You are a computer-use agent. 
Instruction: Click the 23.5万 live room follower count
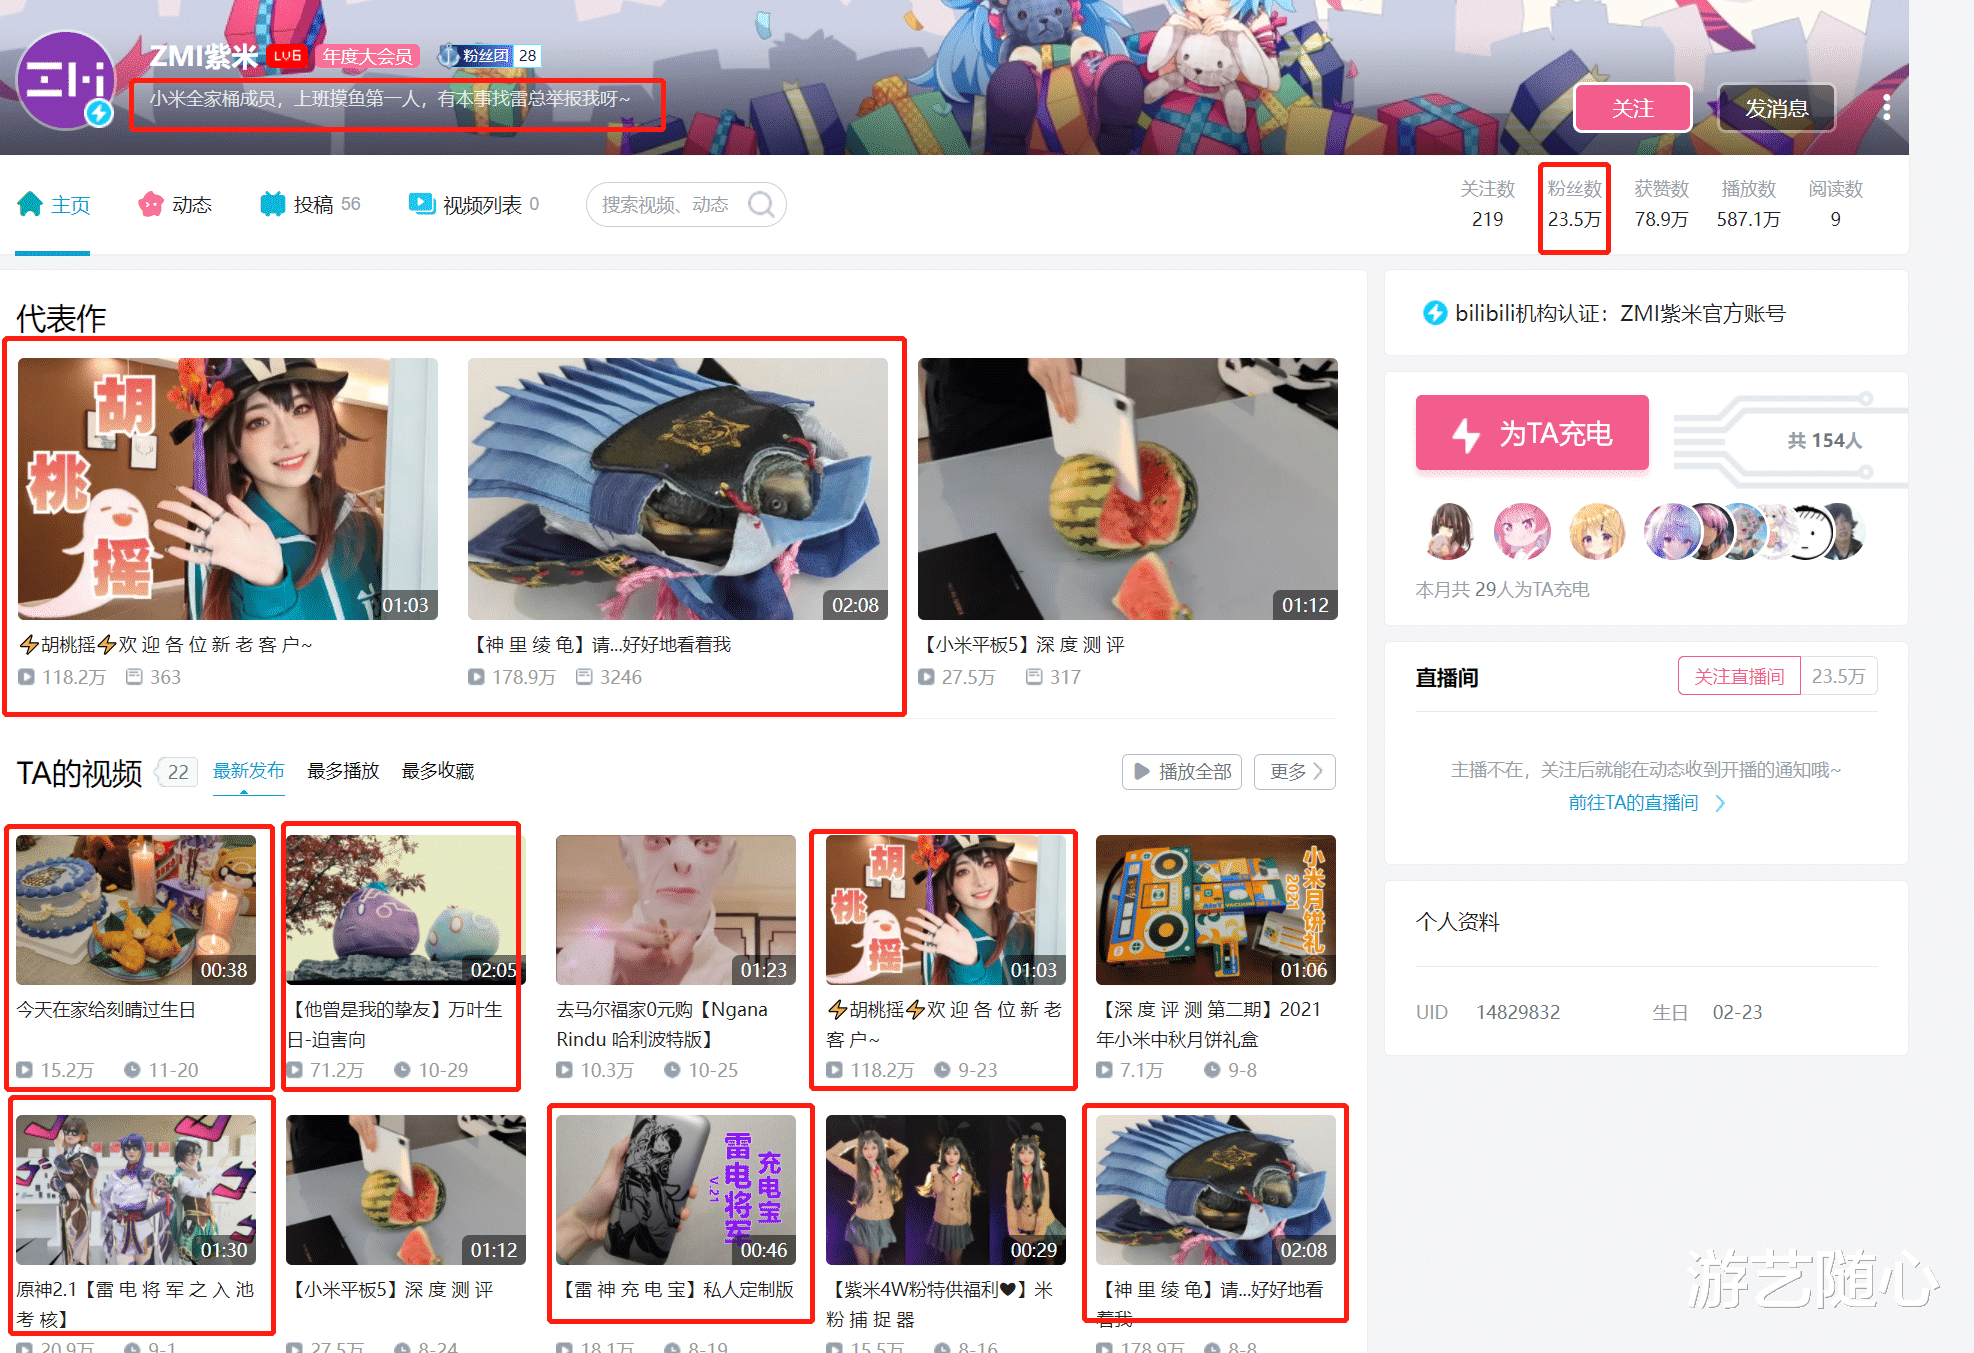point(1838,677)
